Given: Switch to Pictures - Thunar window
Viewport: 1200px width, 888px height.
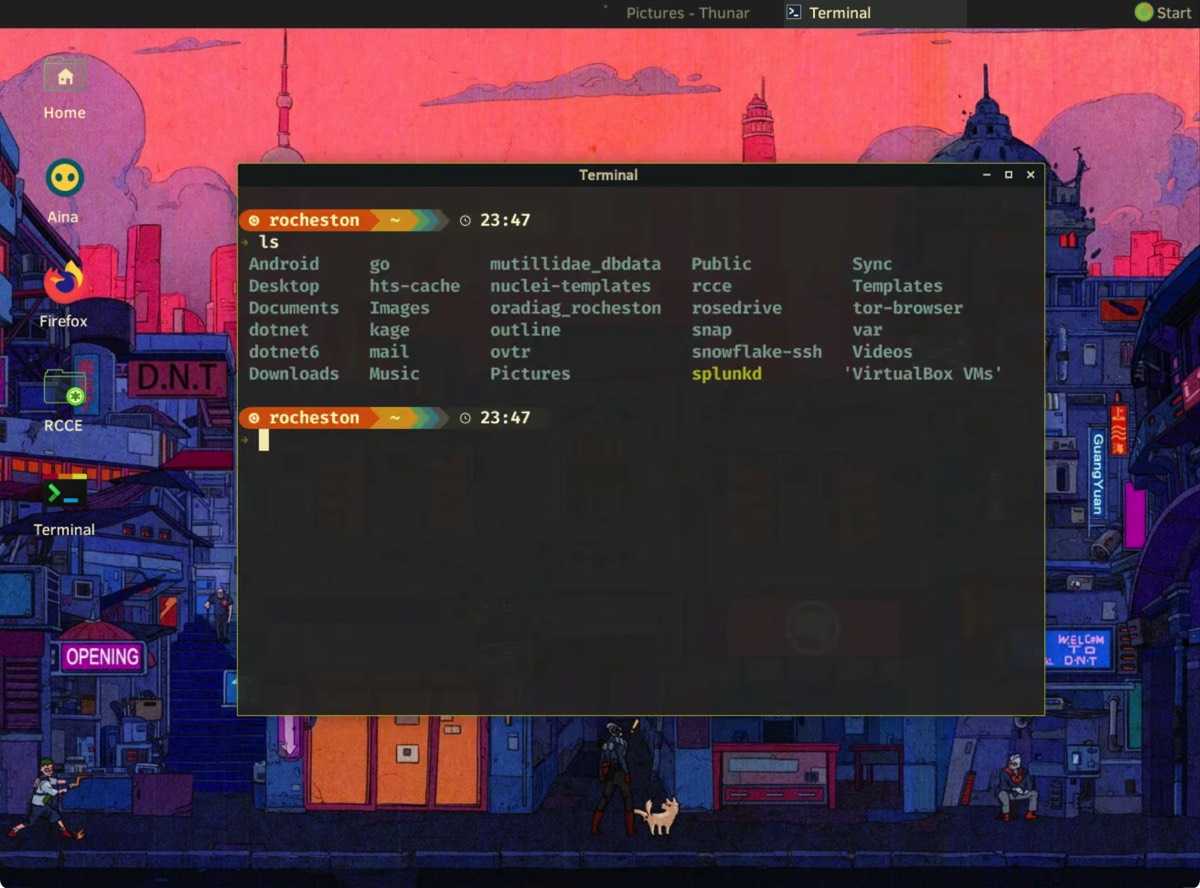Looking at the screenshot, I should point(687,13).
